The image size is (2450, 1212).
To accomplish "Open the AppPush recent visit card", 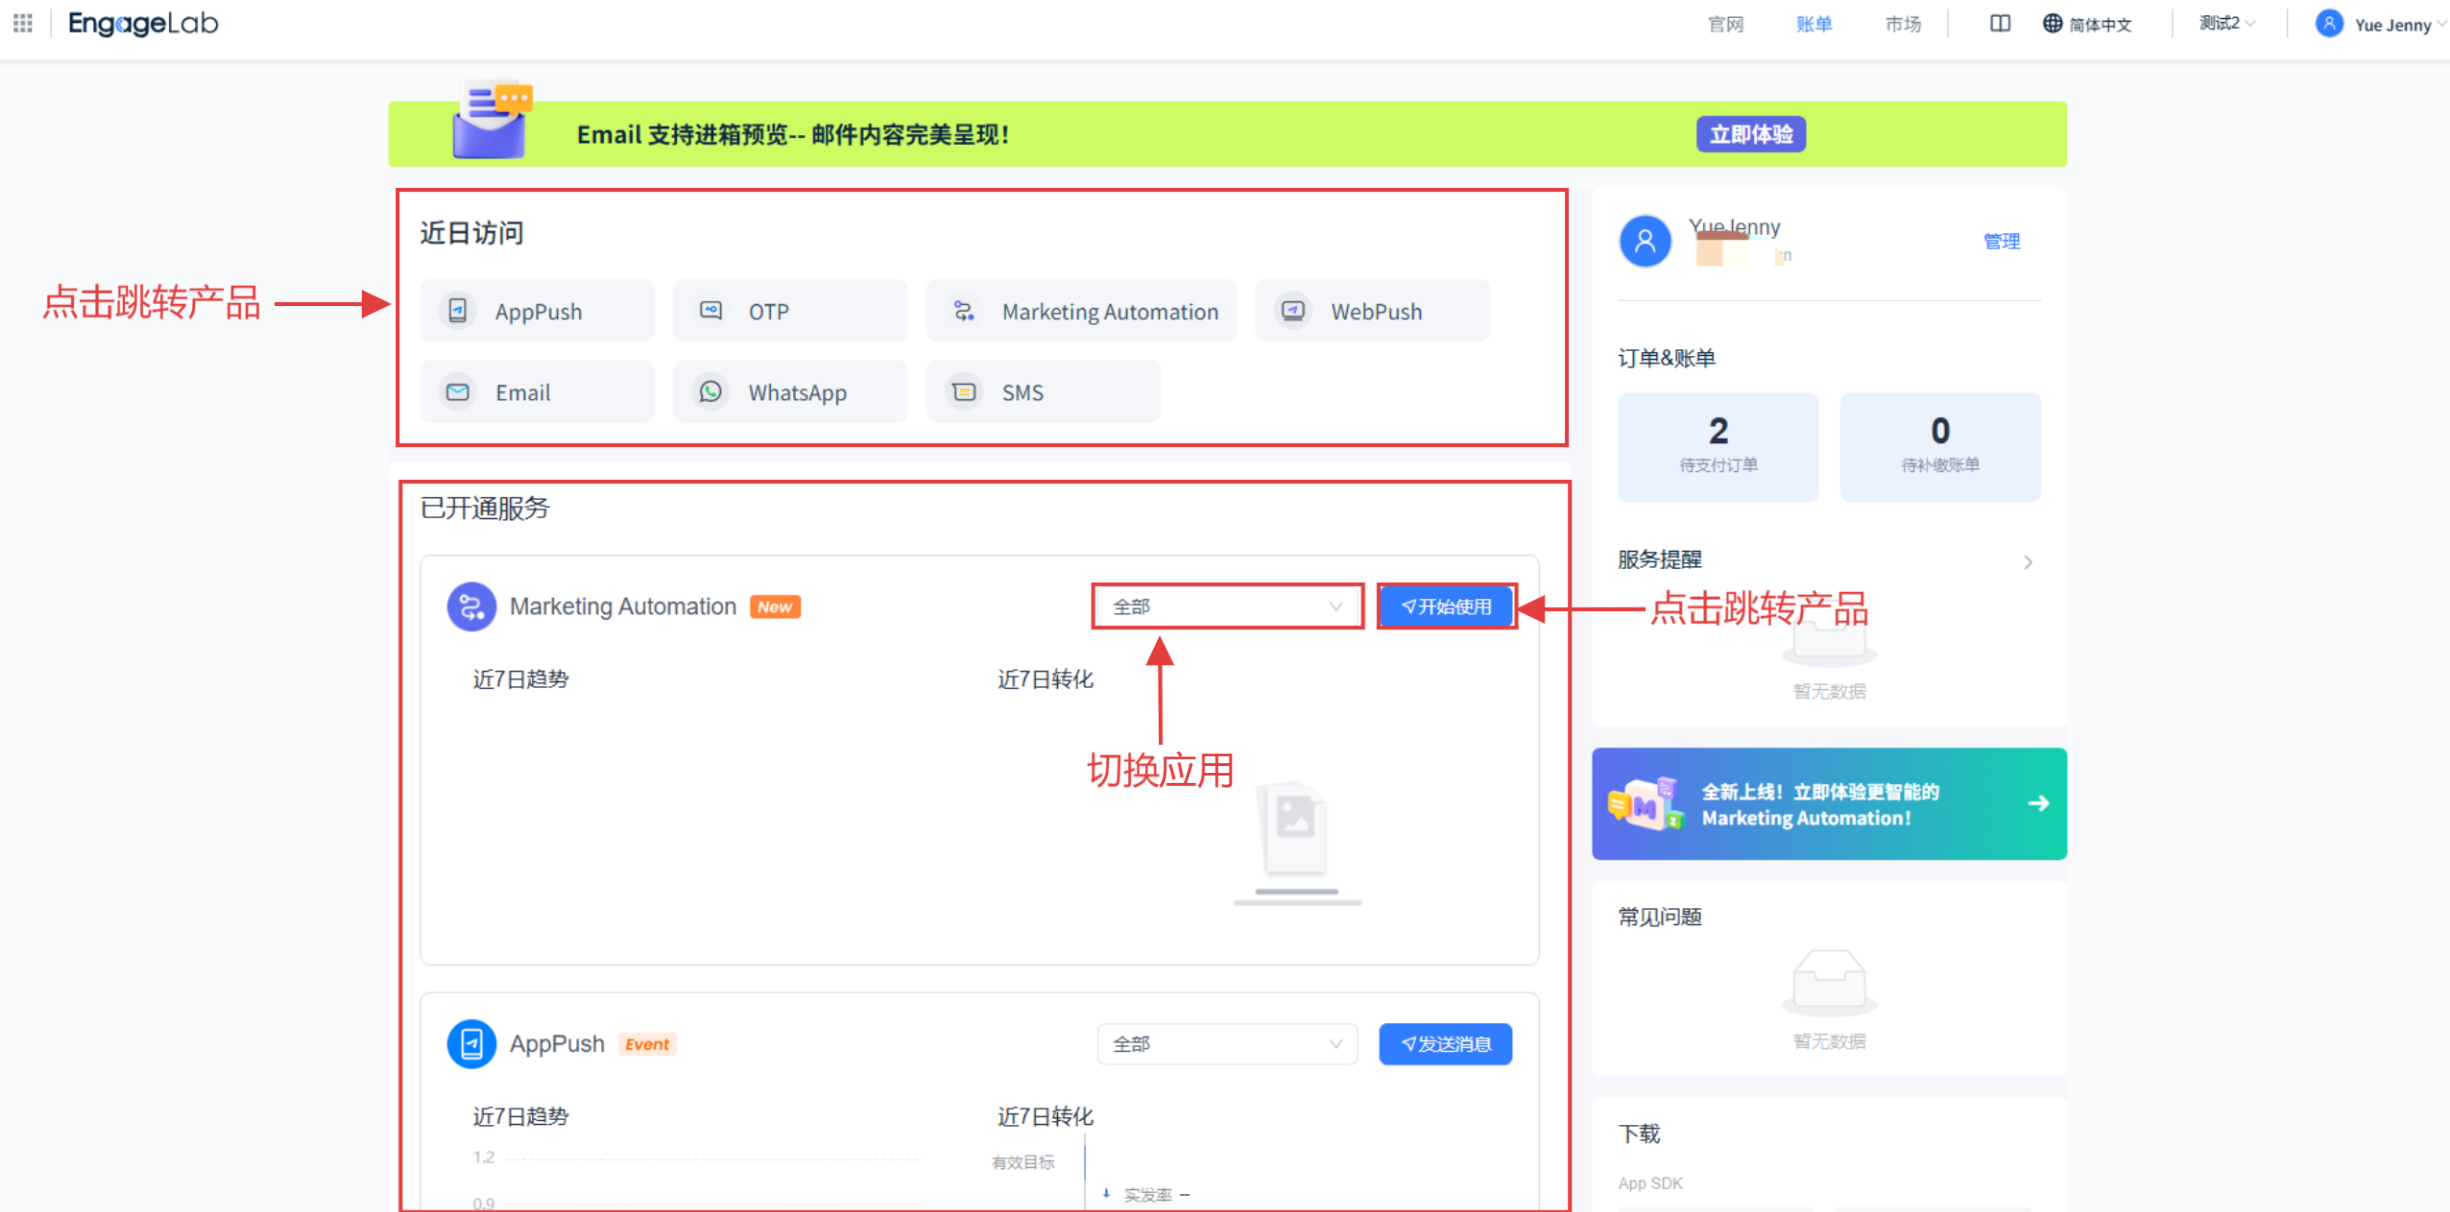I will [537, 311].
